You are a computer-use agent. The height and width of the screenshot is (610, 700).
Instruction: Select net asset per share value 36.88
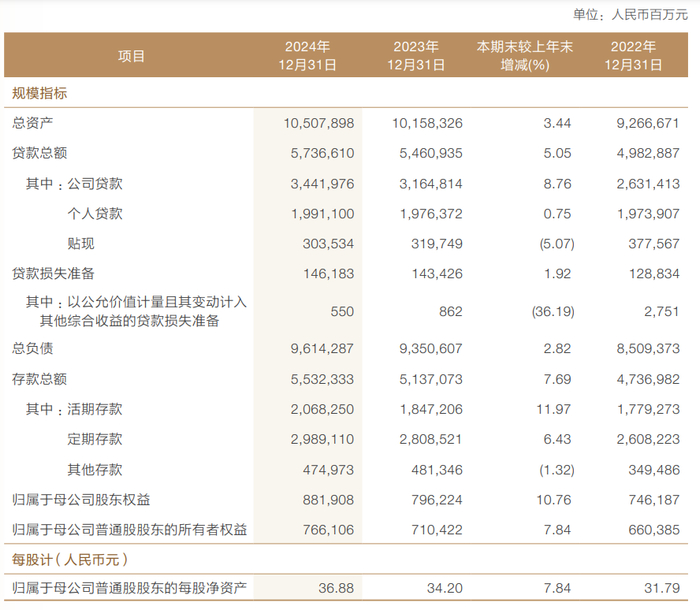click(x=336, y=588)
